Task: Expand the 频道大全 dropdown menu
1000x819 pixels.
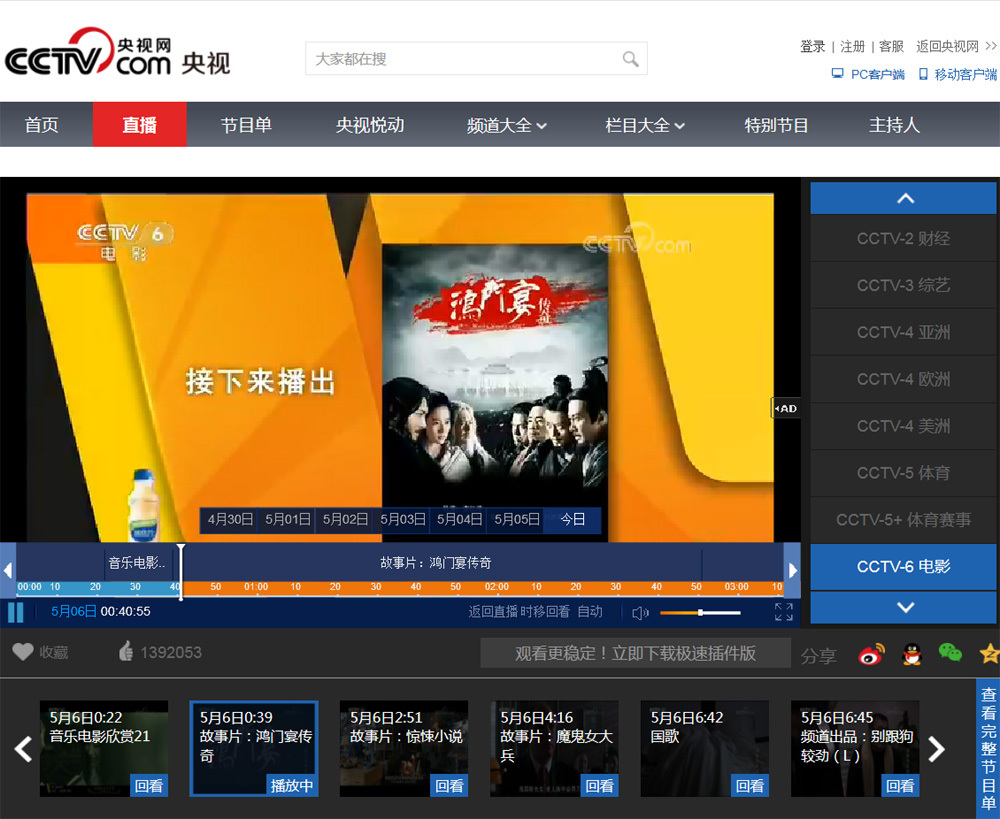Action: (507, 125)
